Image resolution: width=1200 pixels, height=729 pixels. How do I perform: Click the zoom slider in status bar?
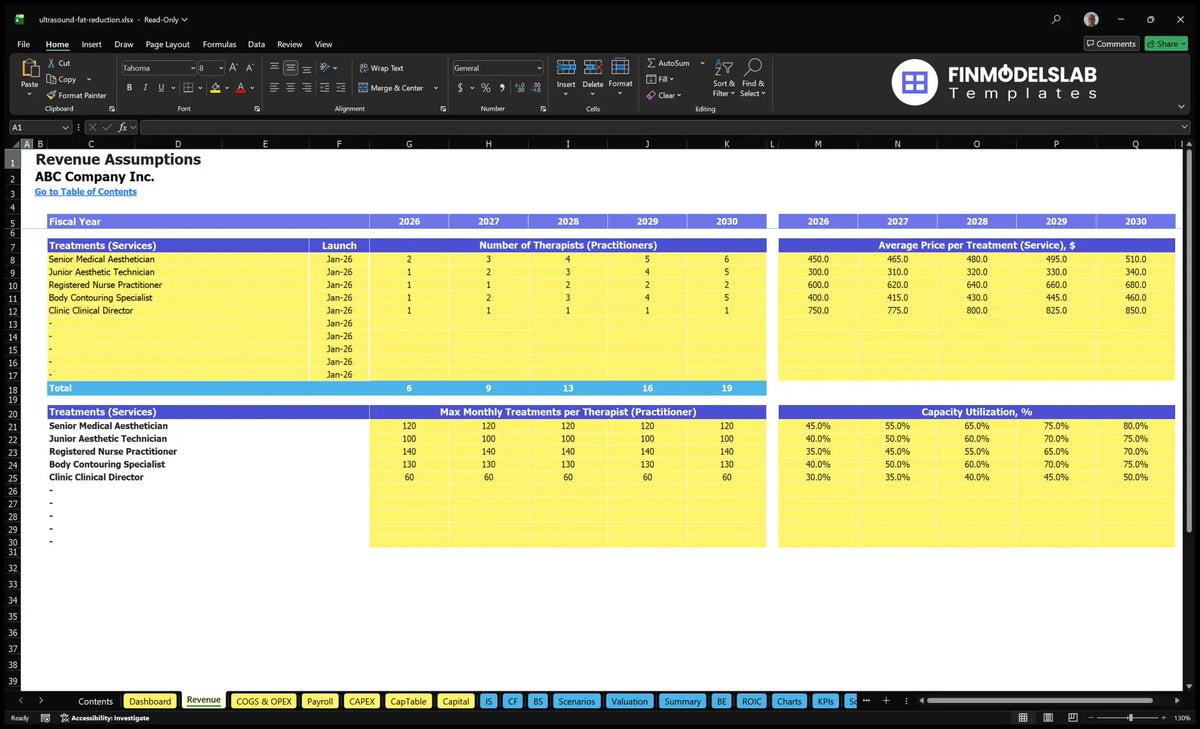pos(1130,718)
